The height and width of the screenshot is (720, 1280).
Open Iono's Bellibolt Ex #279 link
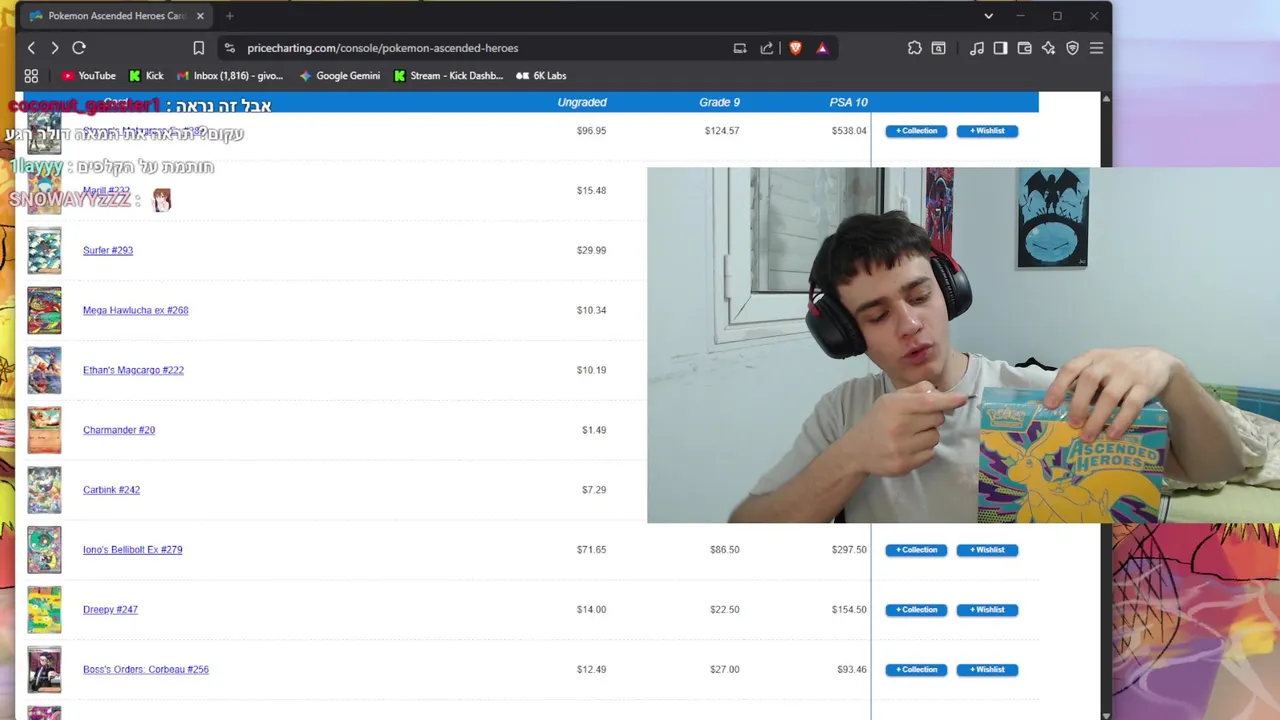coord(133,550)
